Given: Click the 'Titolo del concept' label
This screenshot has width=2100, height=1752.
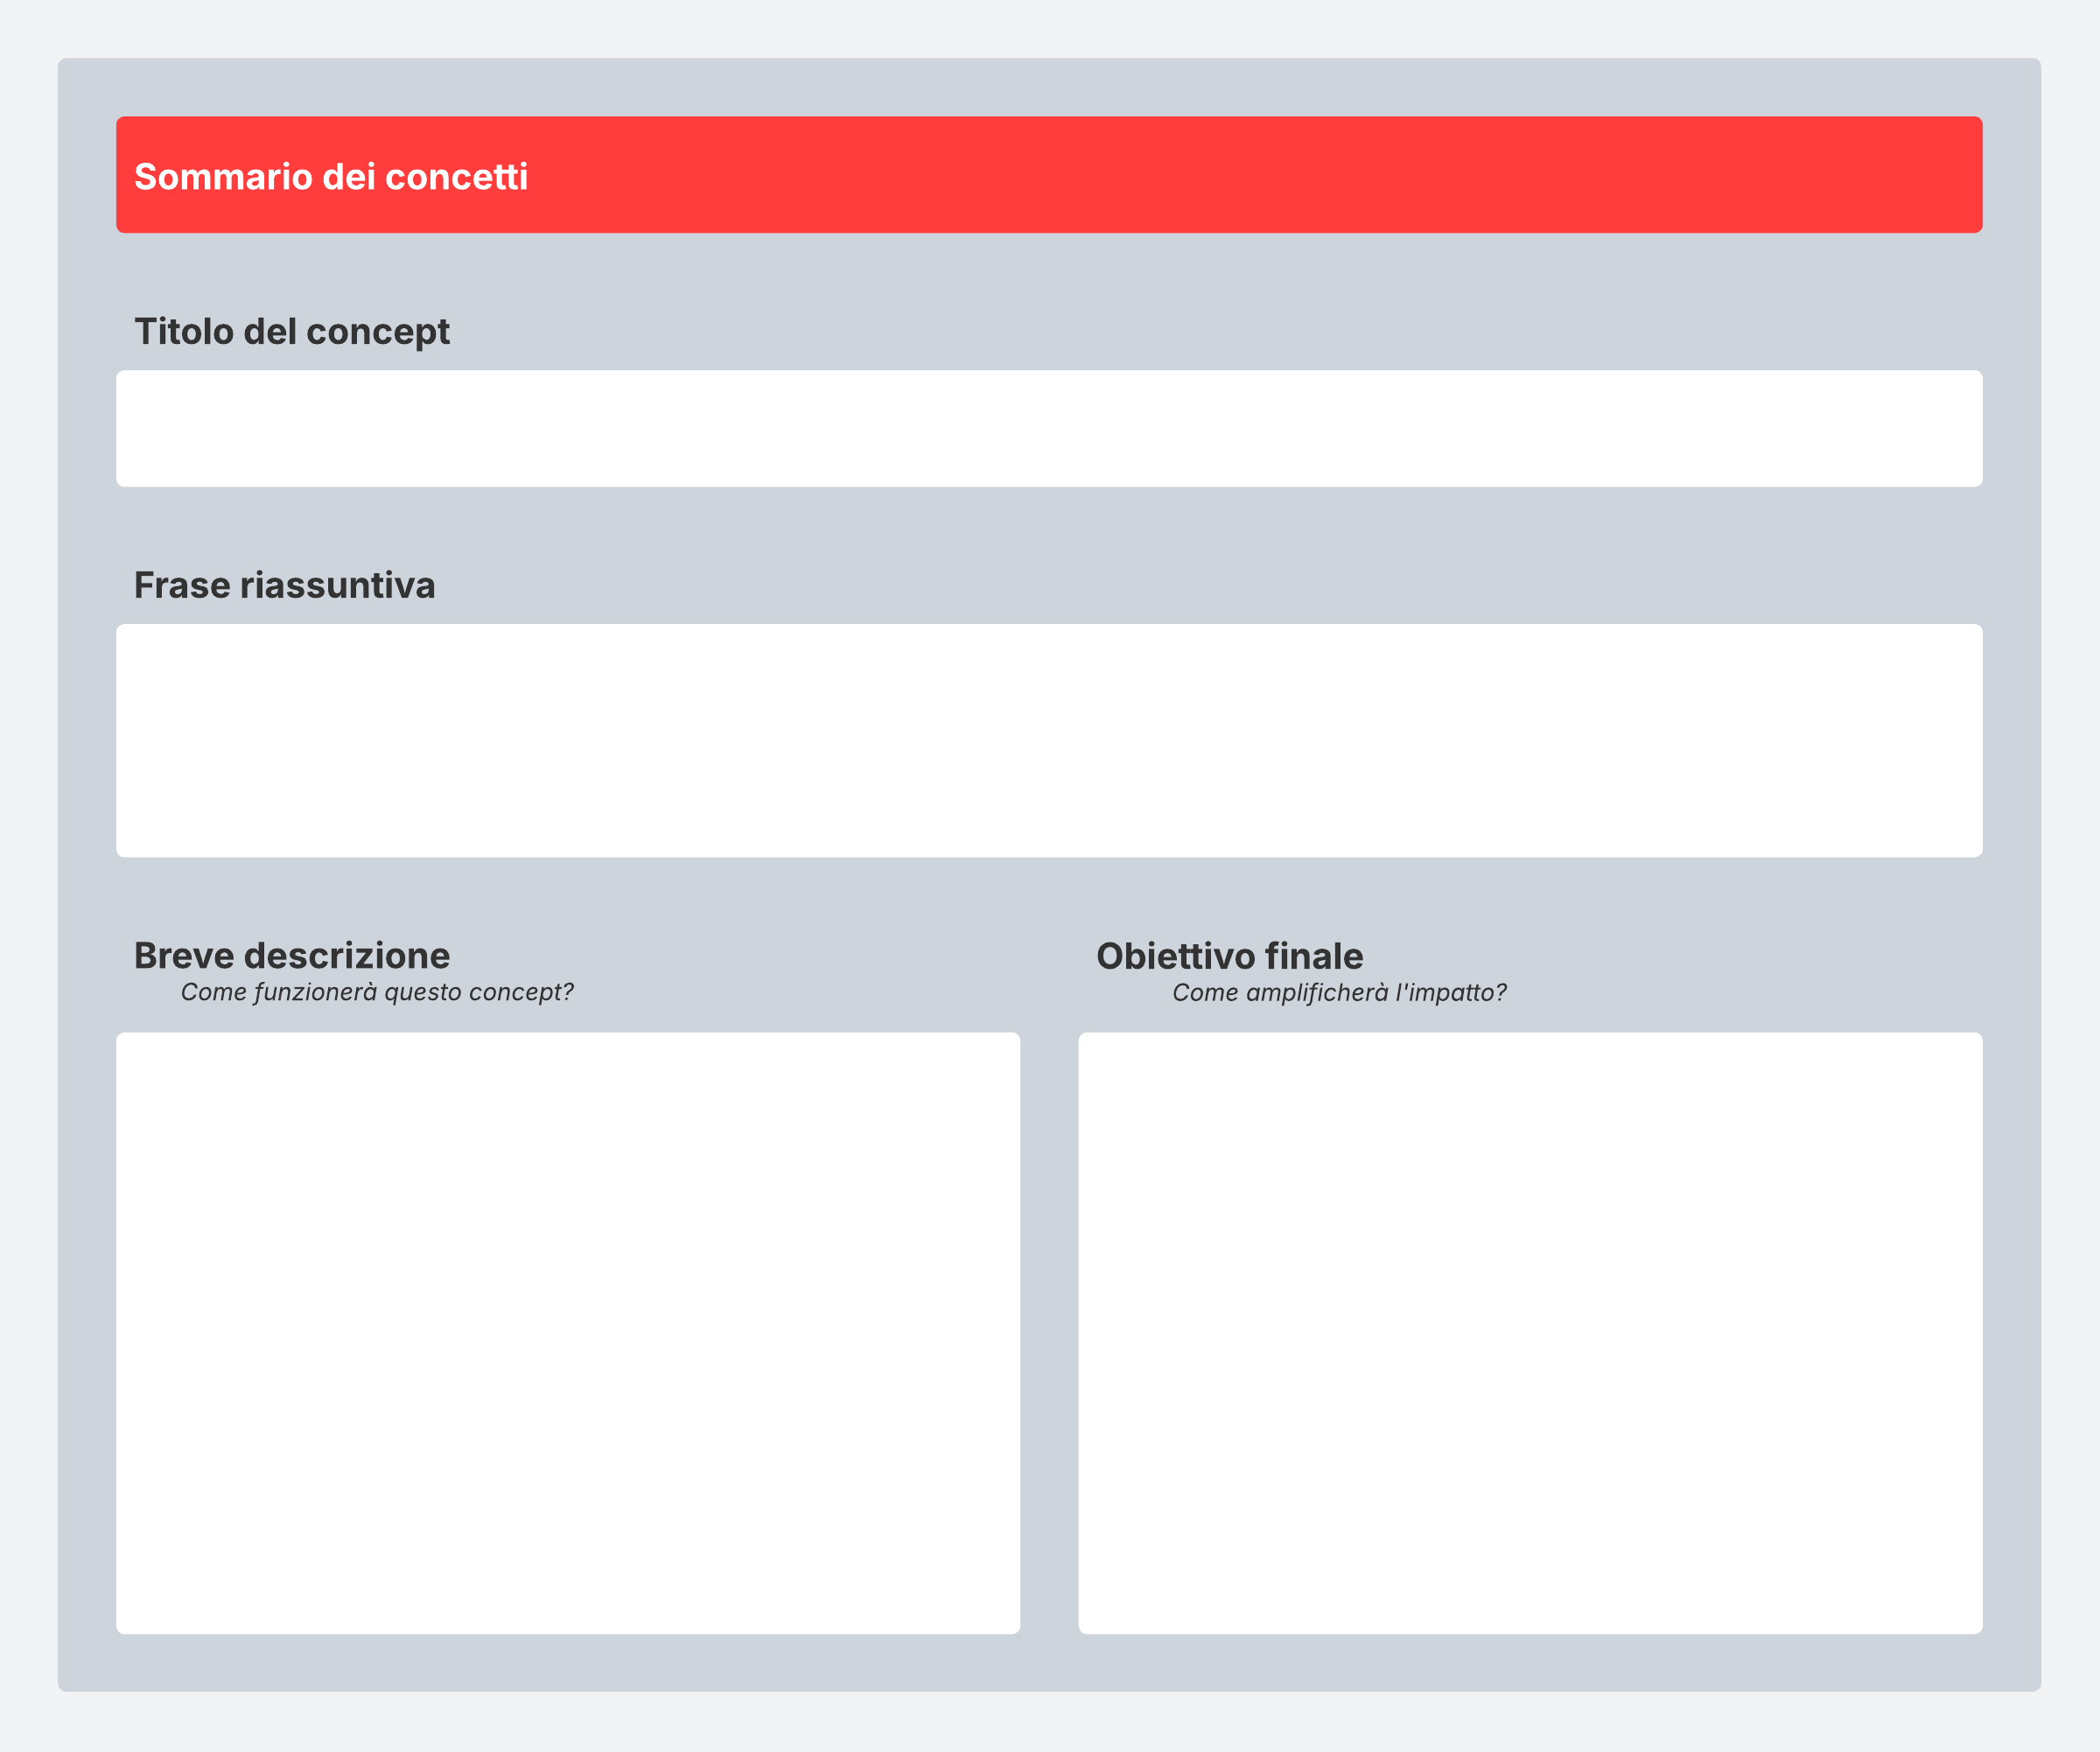Looking at the screenshot, I should pyautogui.click(x=291, y=331).
